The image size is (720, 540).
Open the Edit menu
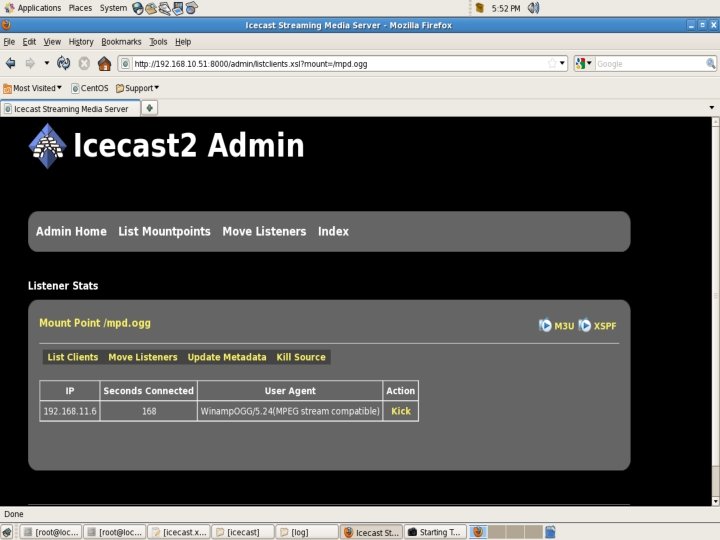(x=29, y=42)
